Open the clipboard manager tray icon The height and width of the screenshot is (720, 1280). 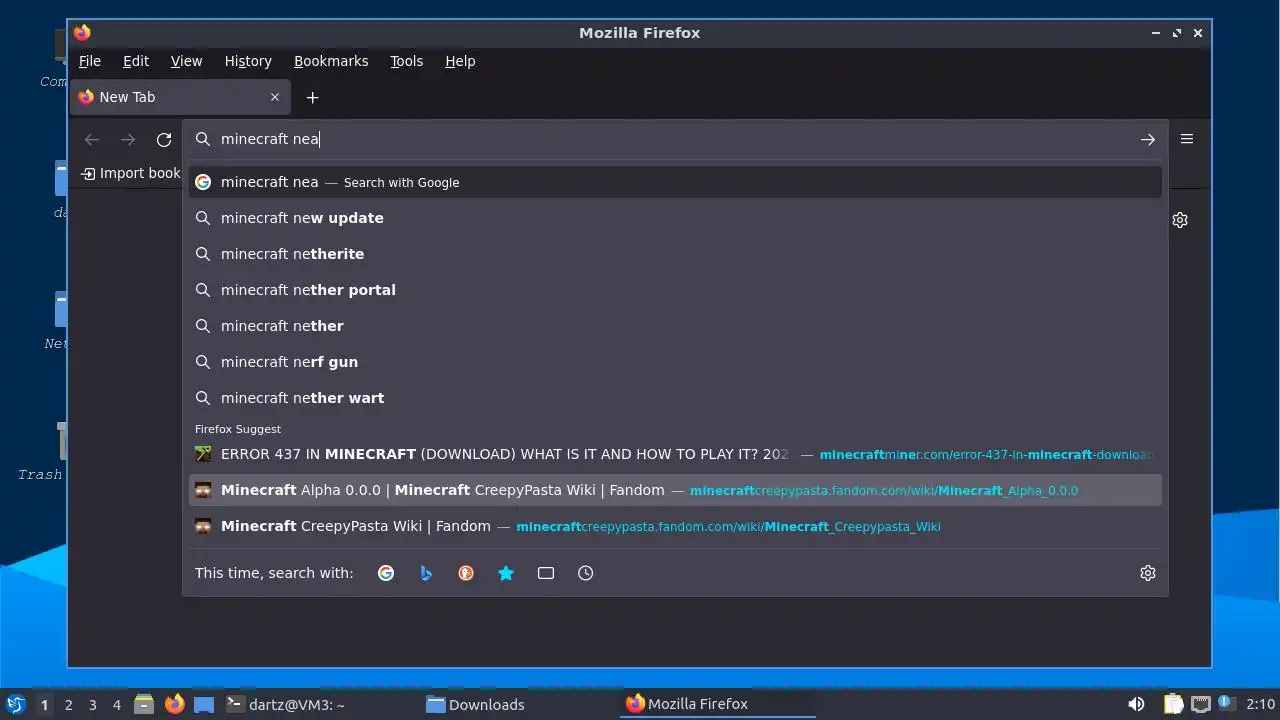[x=1174, y=704]
